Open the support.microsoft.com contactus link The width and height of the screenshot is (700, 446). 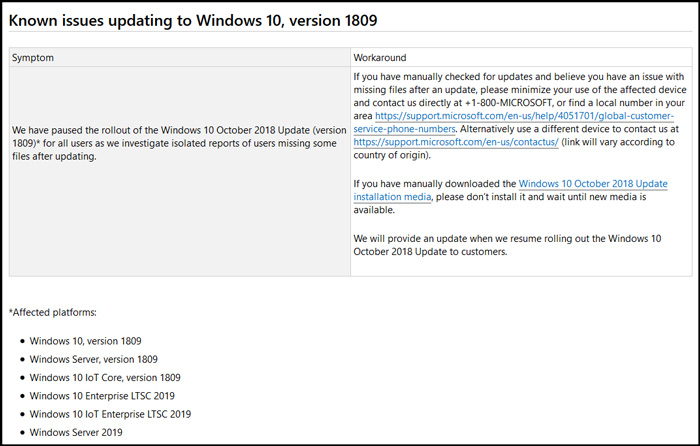click(456, 142)
